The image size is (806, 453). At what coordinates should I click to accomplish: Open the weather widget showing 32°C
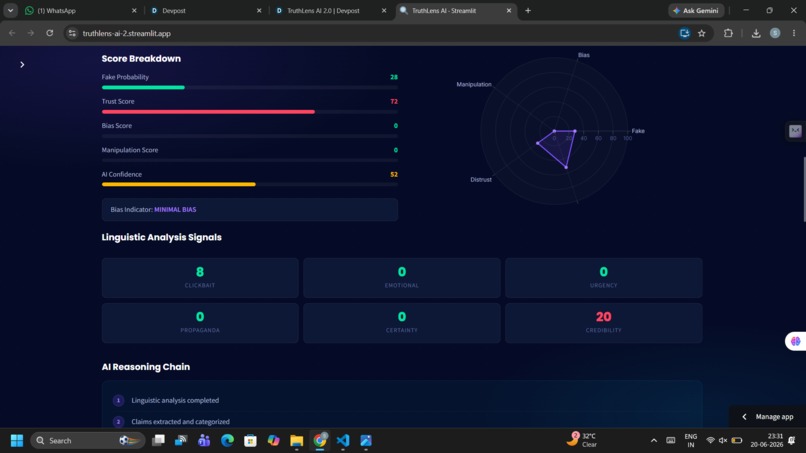click(x=582, y=440)
